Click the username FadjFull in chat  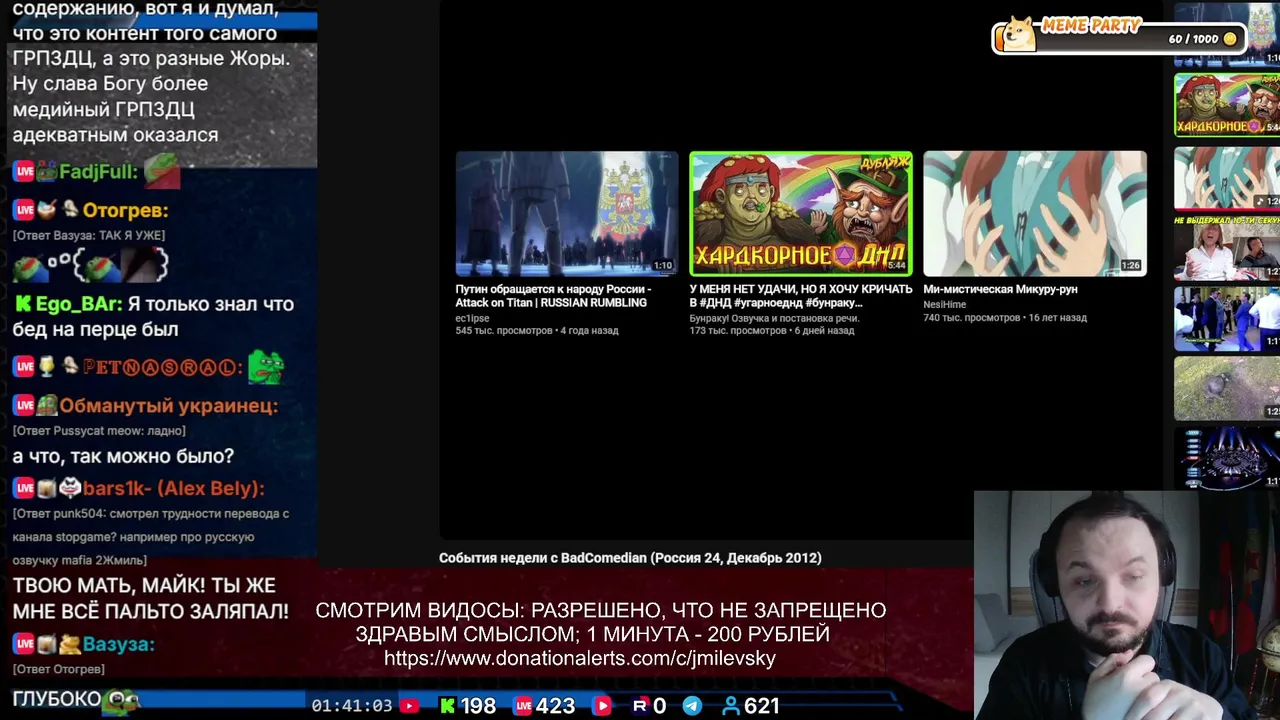(x=98, y=172)
